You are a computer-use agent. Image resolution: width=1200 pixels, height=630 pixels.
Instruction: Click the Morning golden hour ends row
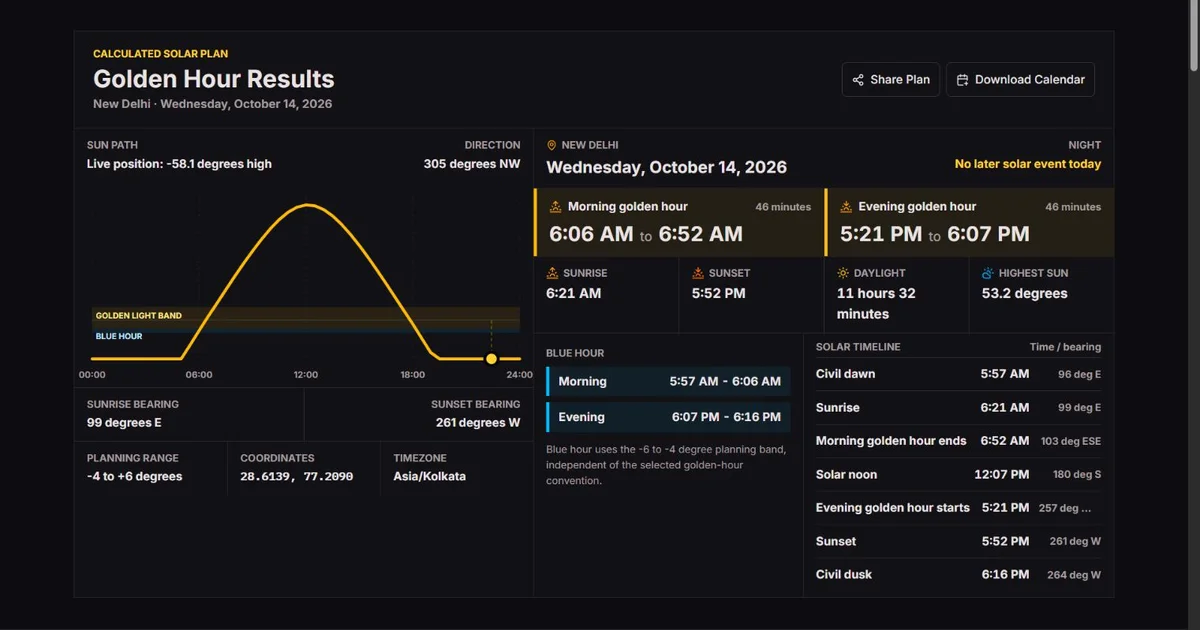958,441
